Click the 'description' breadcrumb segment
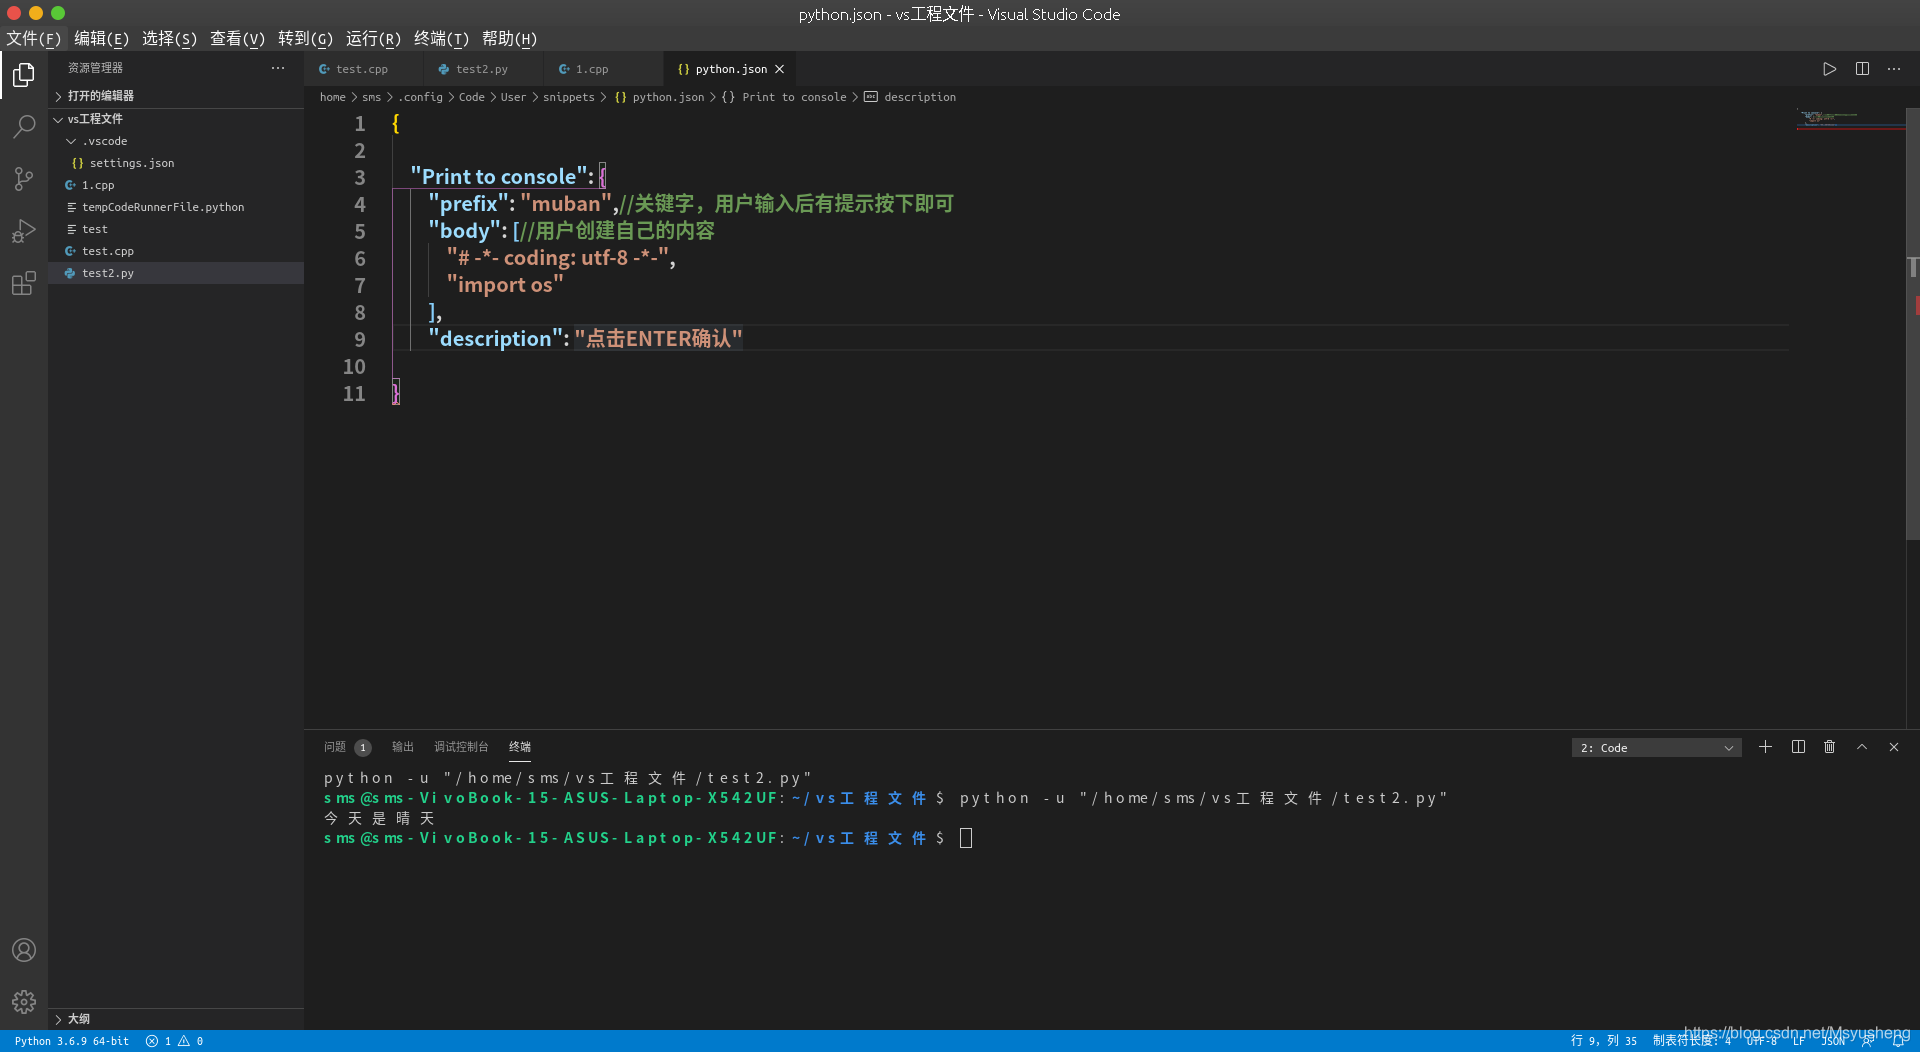 tap(920, 97)
